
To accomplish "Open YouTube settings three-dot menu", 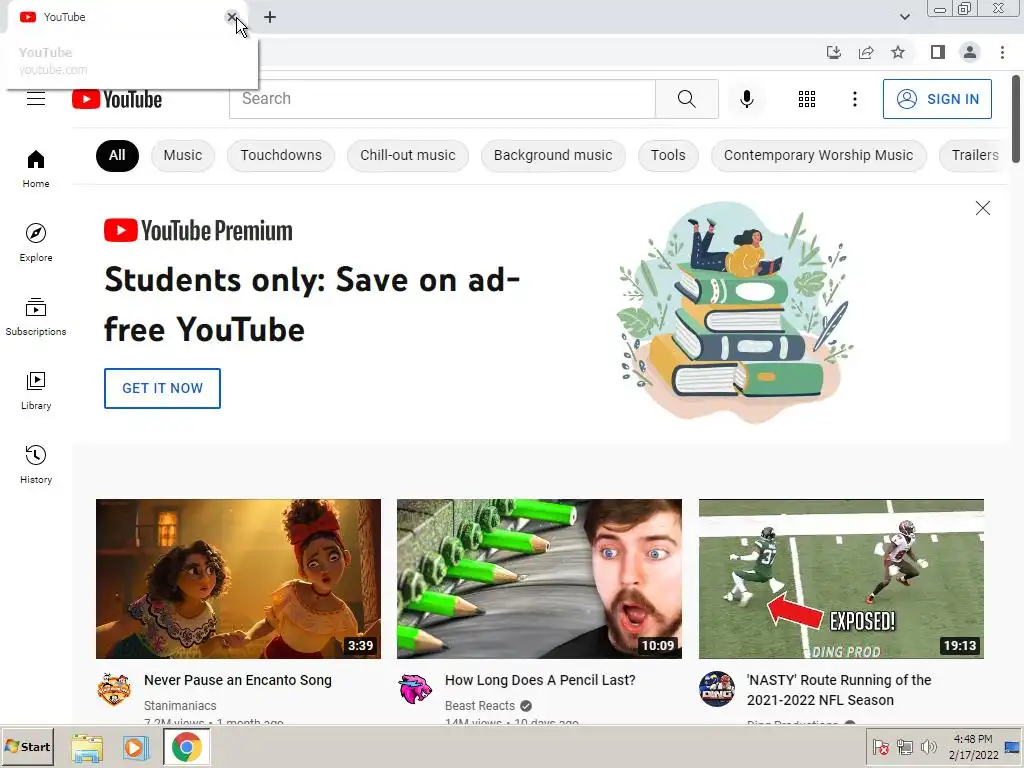I will [854, 99].
